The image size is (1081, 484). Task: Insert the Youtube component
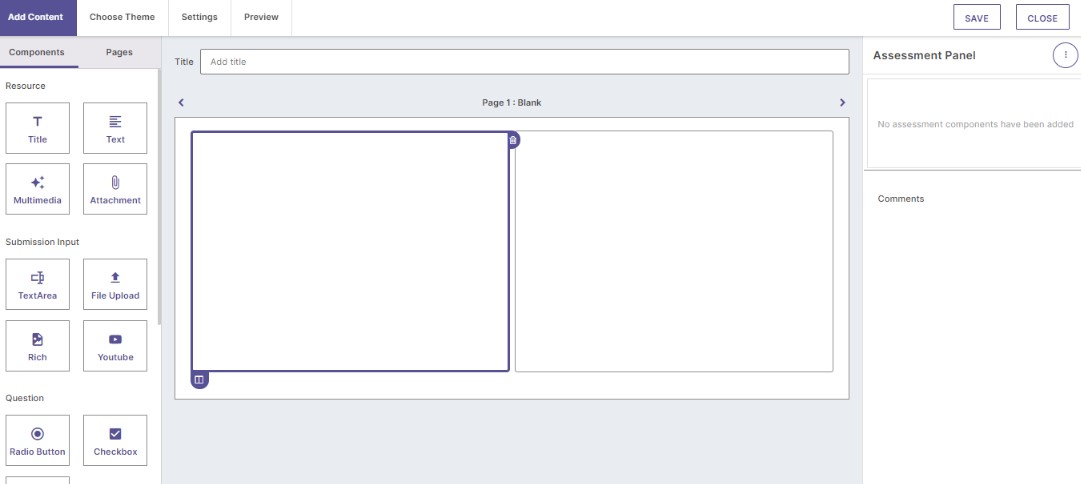(x=115, y=346)
